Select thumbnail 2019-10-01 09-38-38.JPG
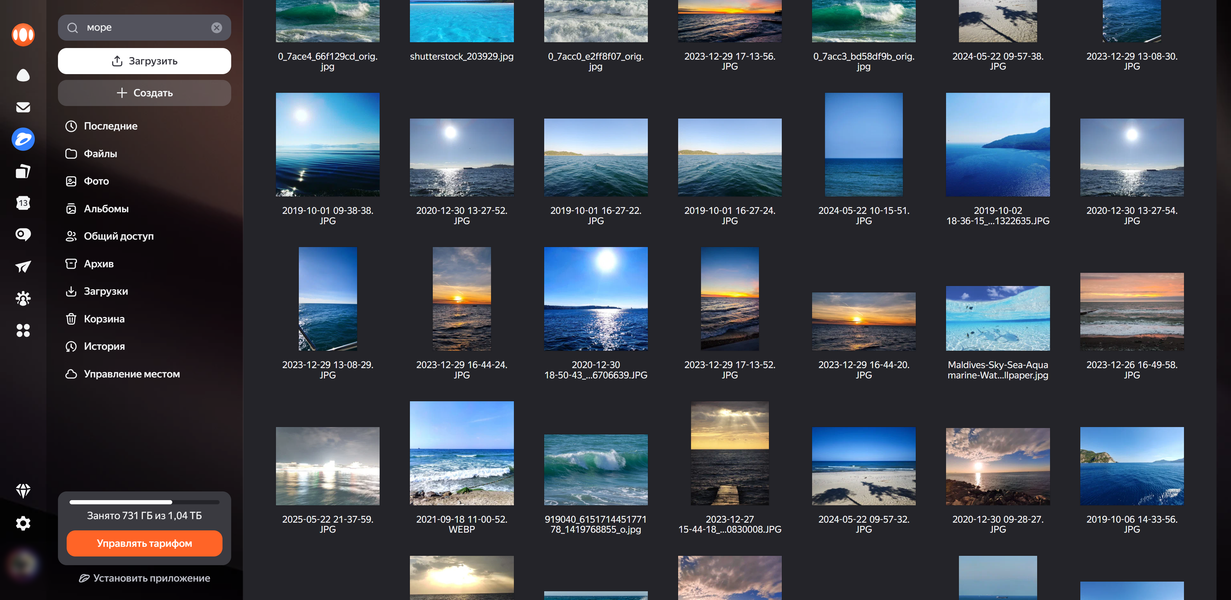Image resolution: width=1231 pixels, height=600 pixels. coord(327,145)
